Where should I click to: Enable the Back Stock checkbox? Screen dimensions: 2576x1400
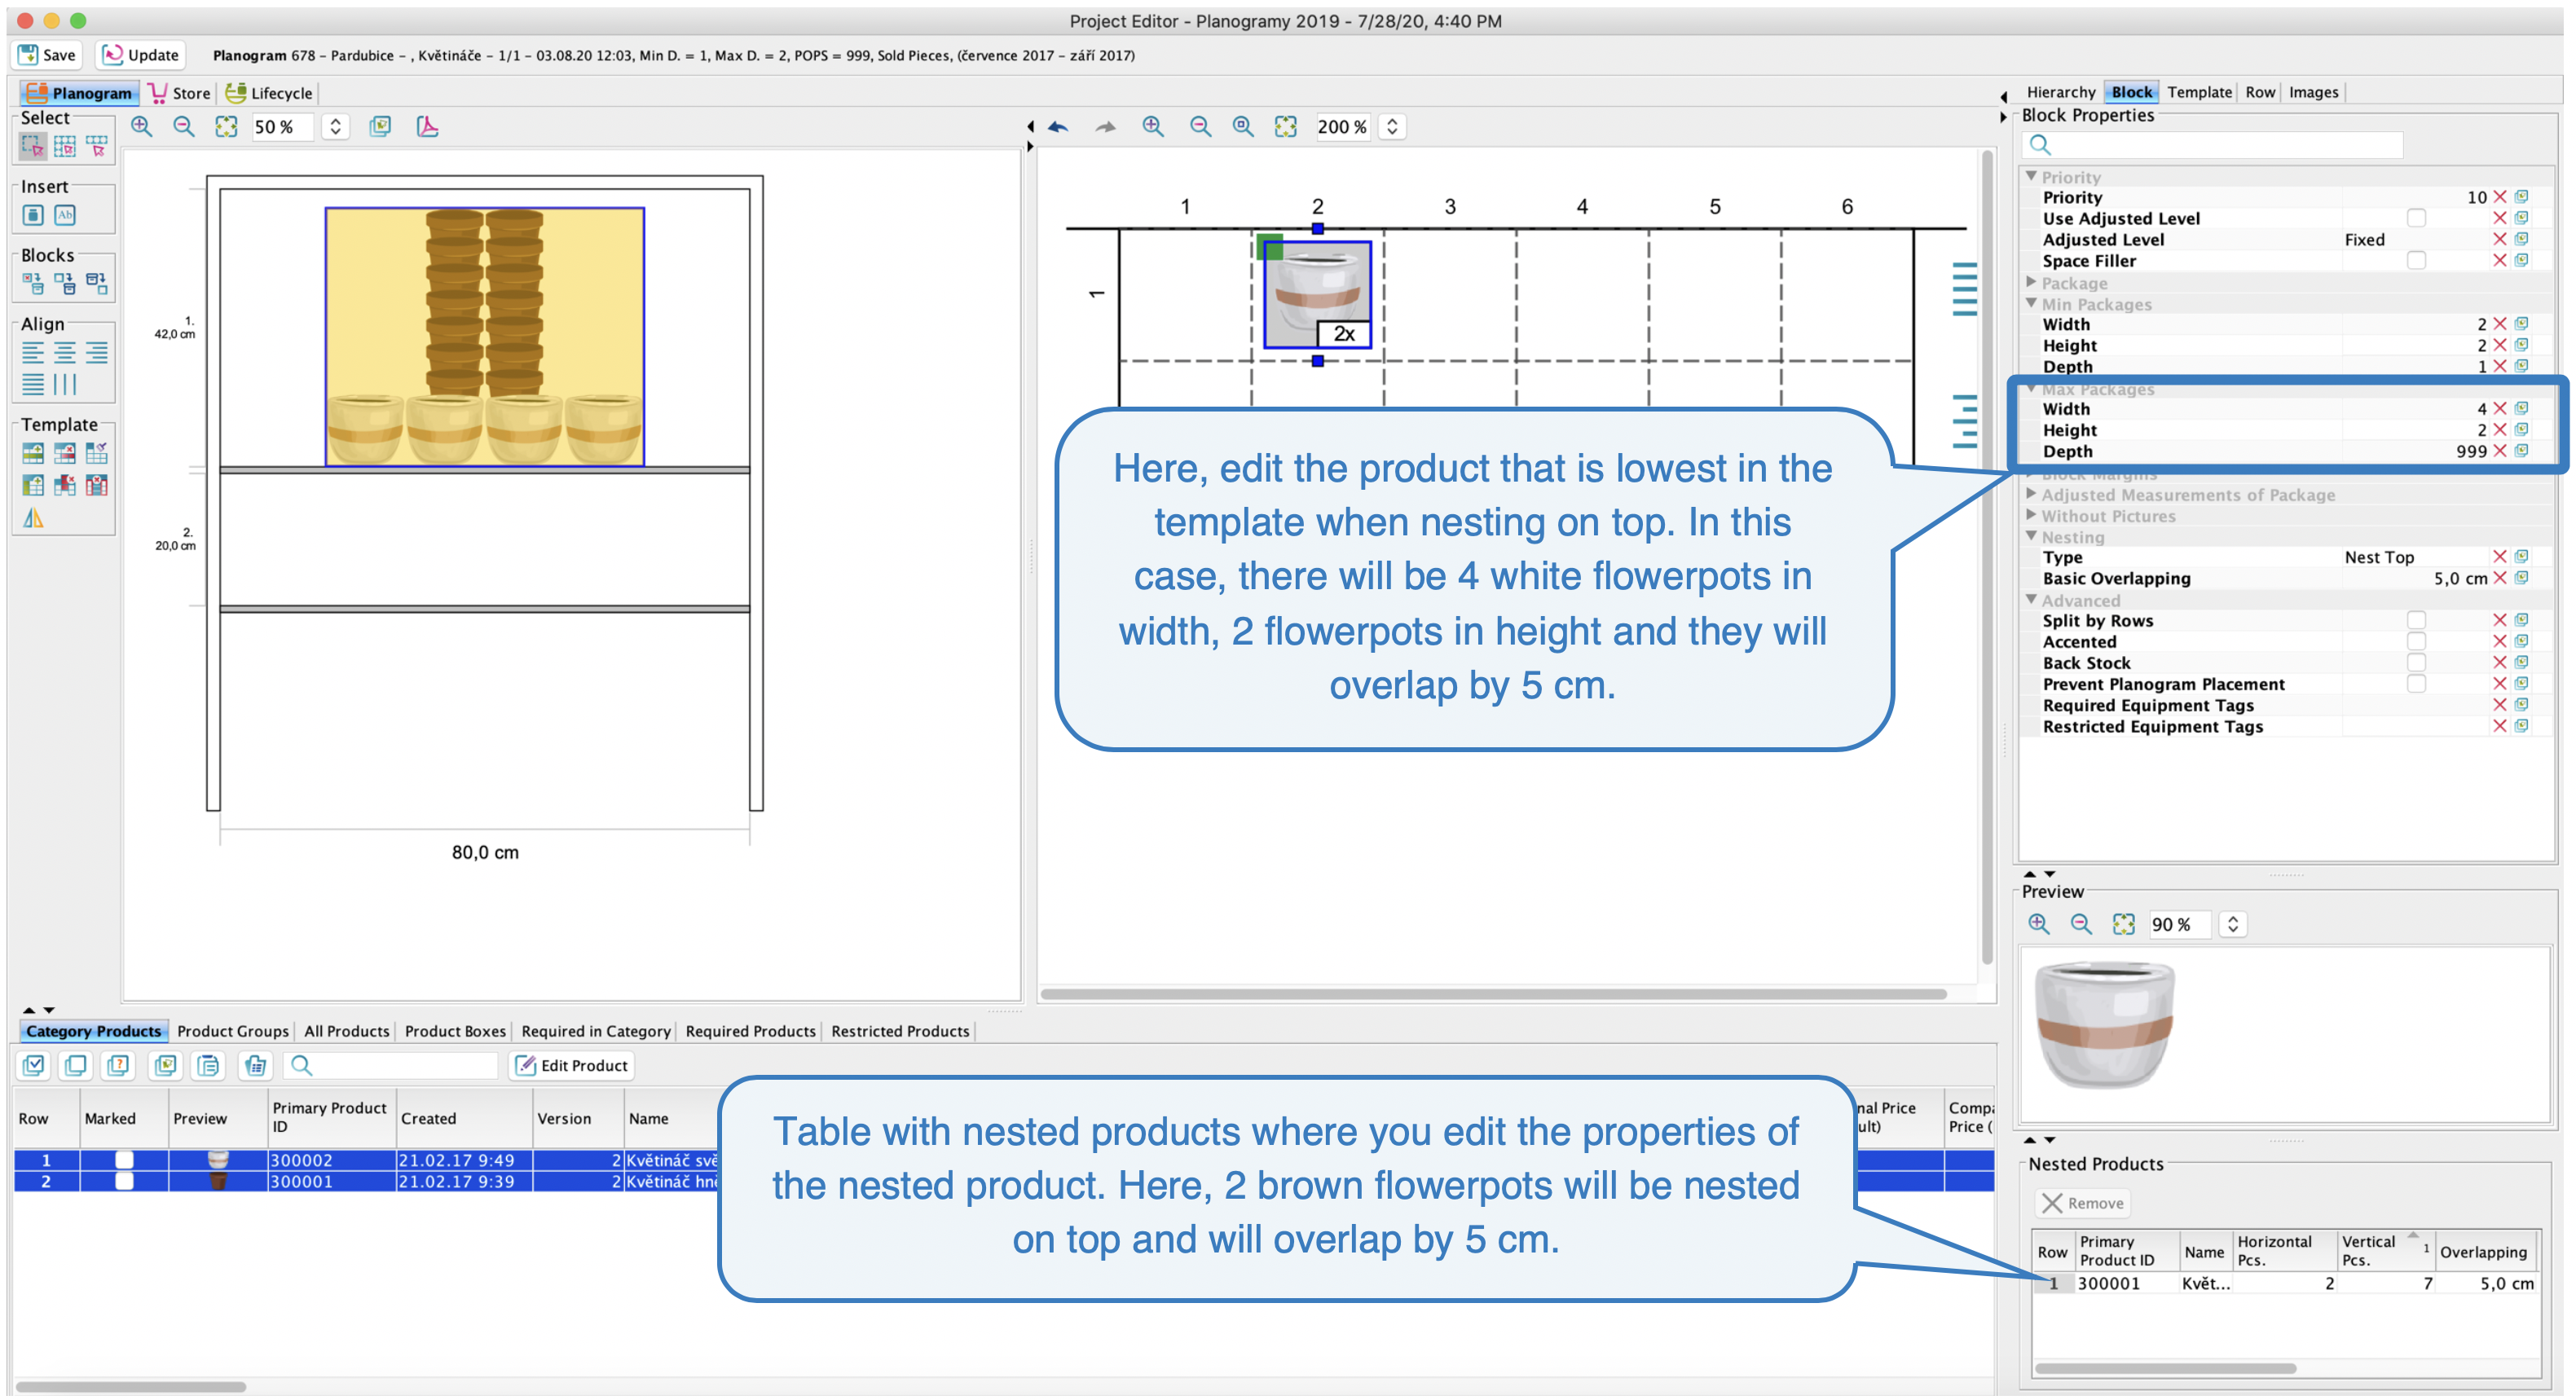2416,663
